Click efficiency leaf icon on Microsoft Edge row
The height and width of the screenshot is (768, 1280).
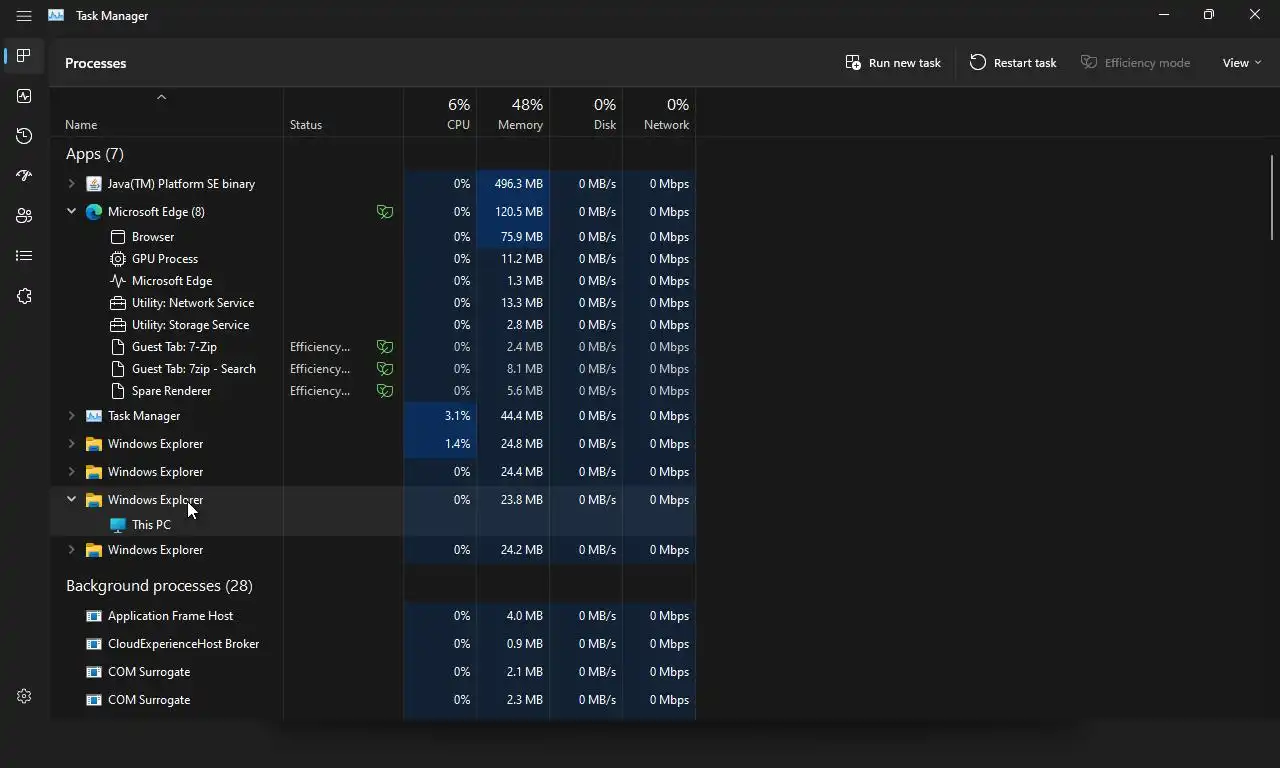pyautogui.click(x=385, y=212)
